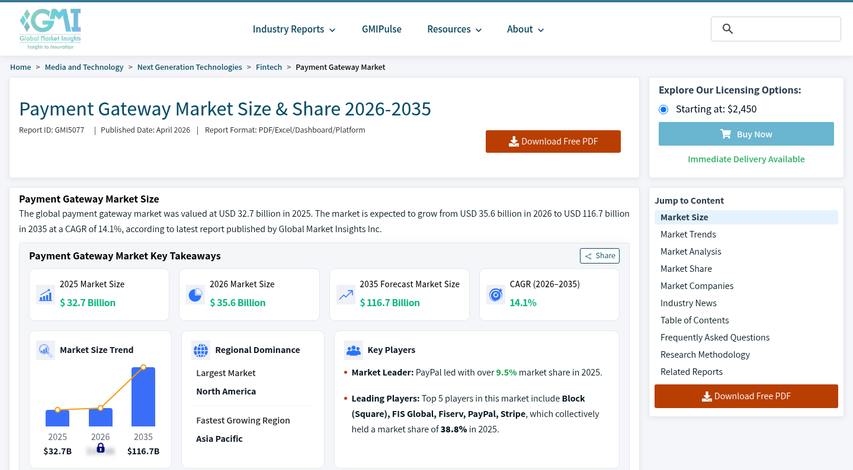Viewport: 853px width, 470px height.
Task: Open Fintech breadcrumb link
Action: [x=269, y=67]
